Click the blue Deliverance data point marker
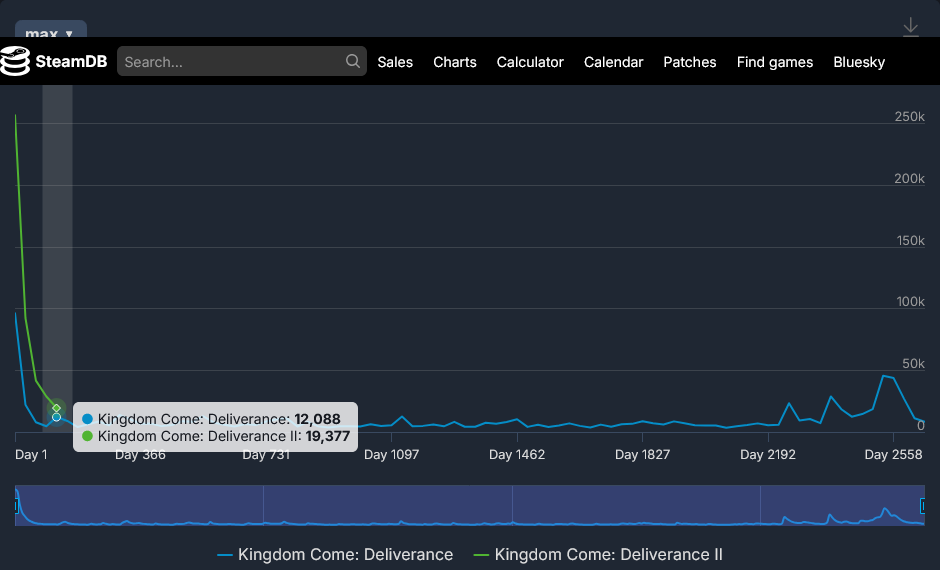This screenshot has height=570, width=940. (x=56, y=417)
